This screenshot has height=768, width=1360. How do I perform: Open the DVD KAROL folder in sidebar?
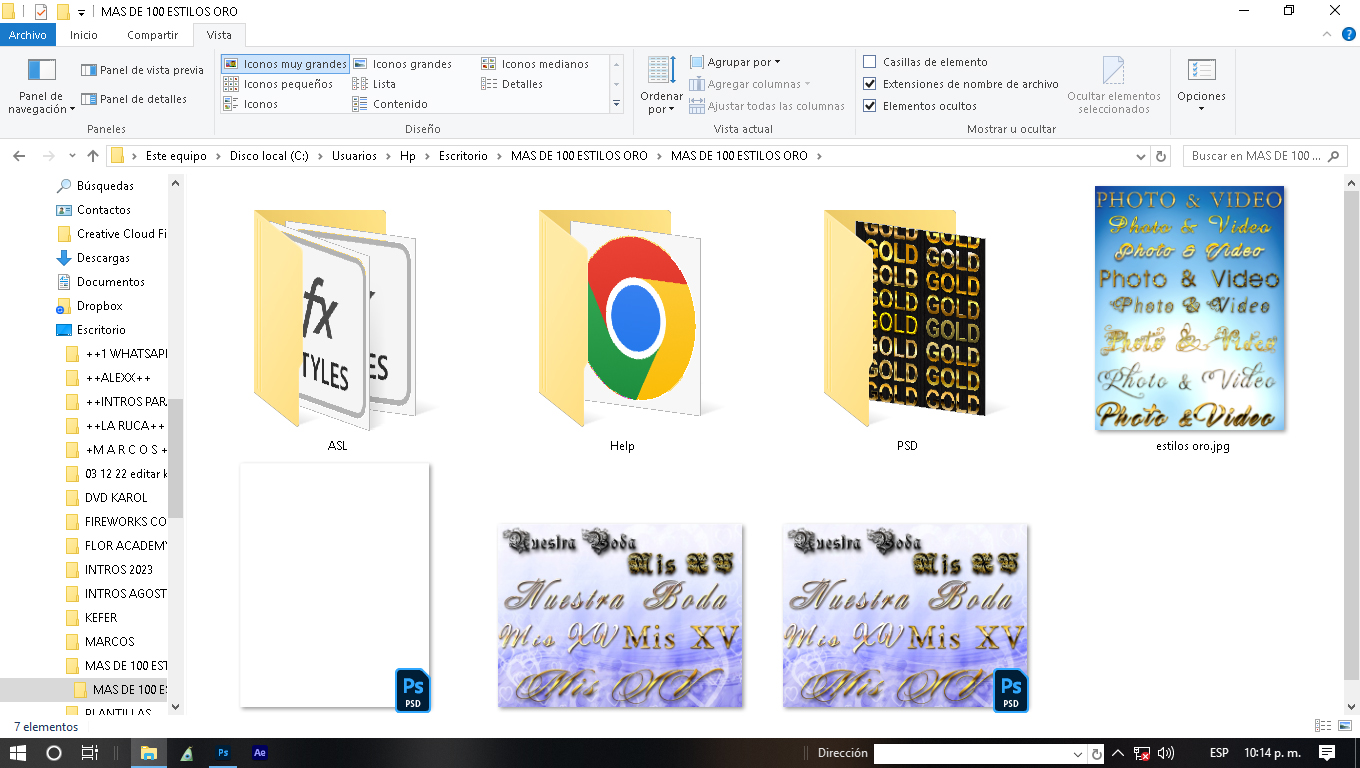116,498
